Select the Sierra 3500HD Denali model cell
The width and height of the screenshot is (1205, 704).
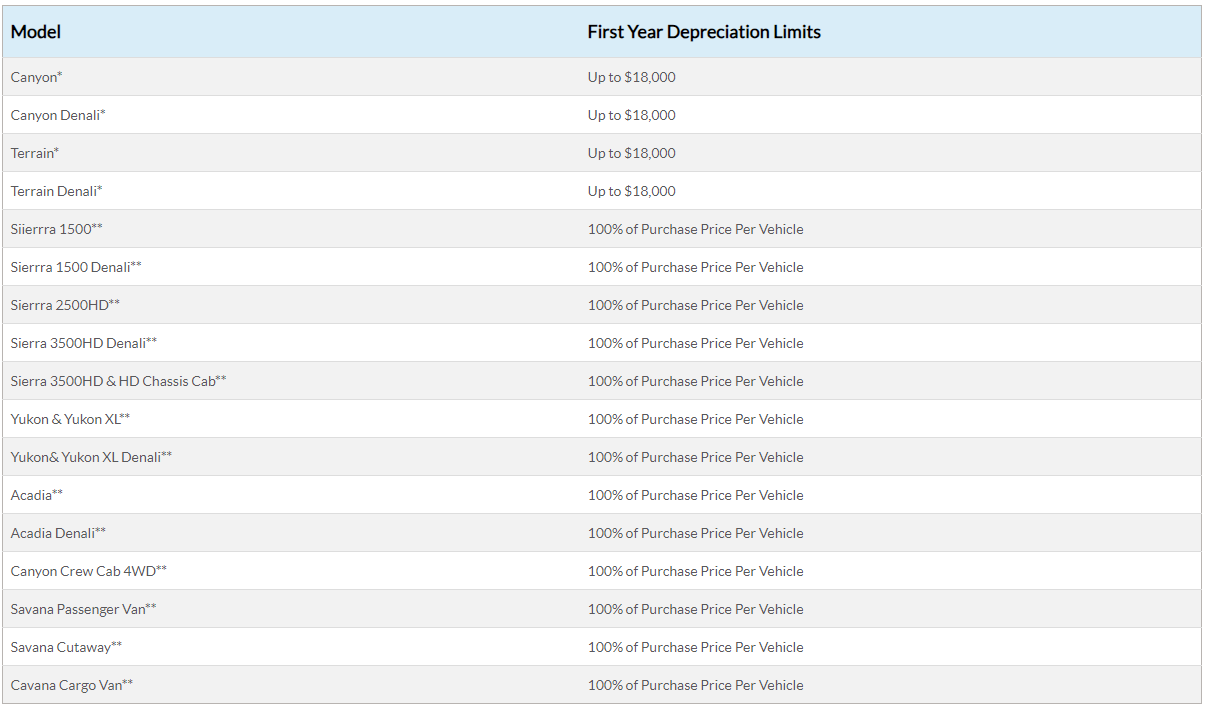[84, 343]
